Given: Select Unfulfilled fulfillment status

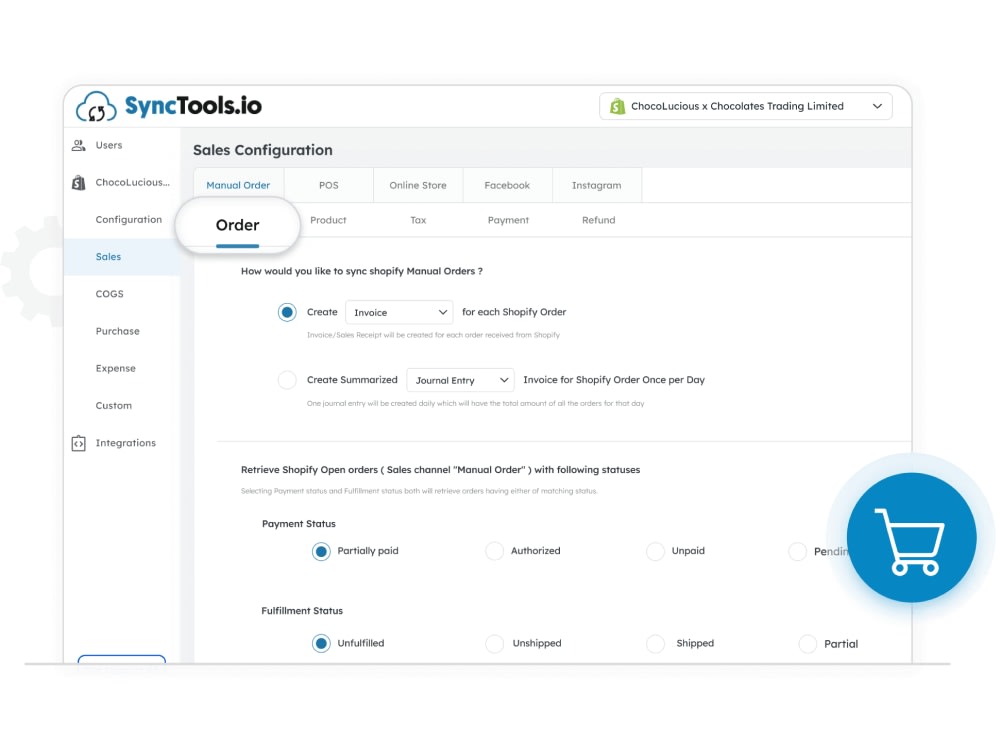Looking at the screenshot, I should 321,643.
